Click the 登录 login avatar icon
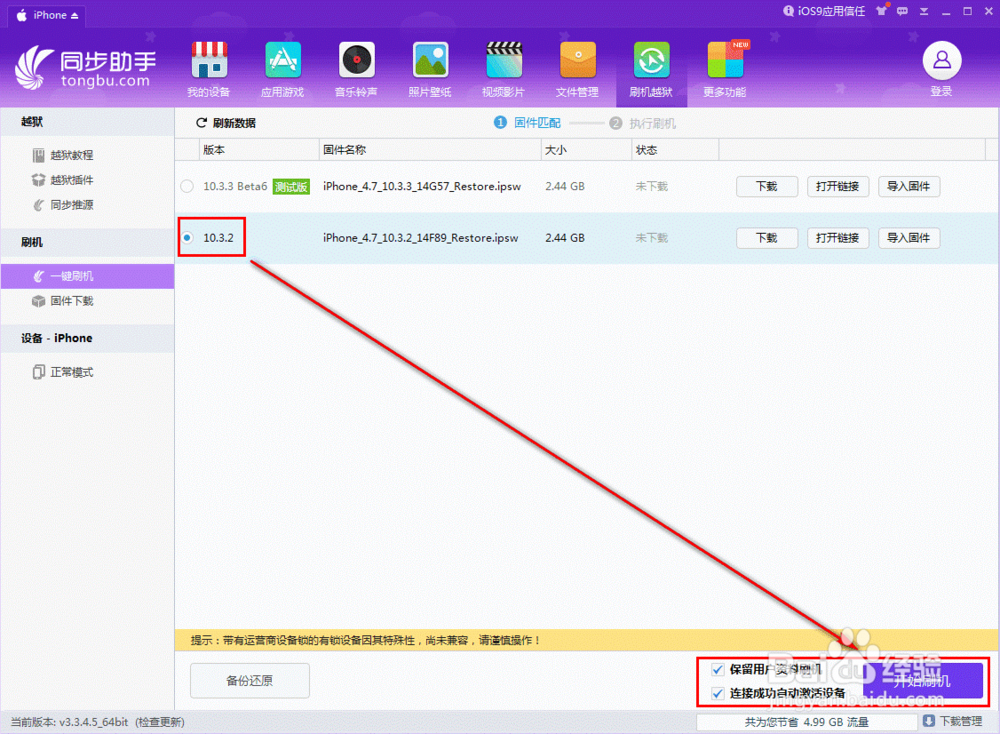This screenshot has width=1000, height=734. pos(942,61)
